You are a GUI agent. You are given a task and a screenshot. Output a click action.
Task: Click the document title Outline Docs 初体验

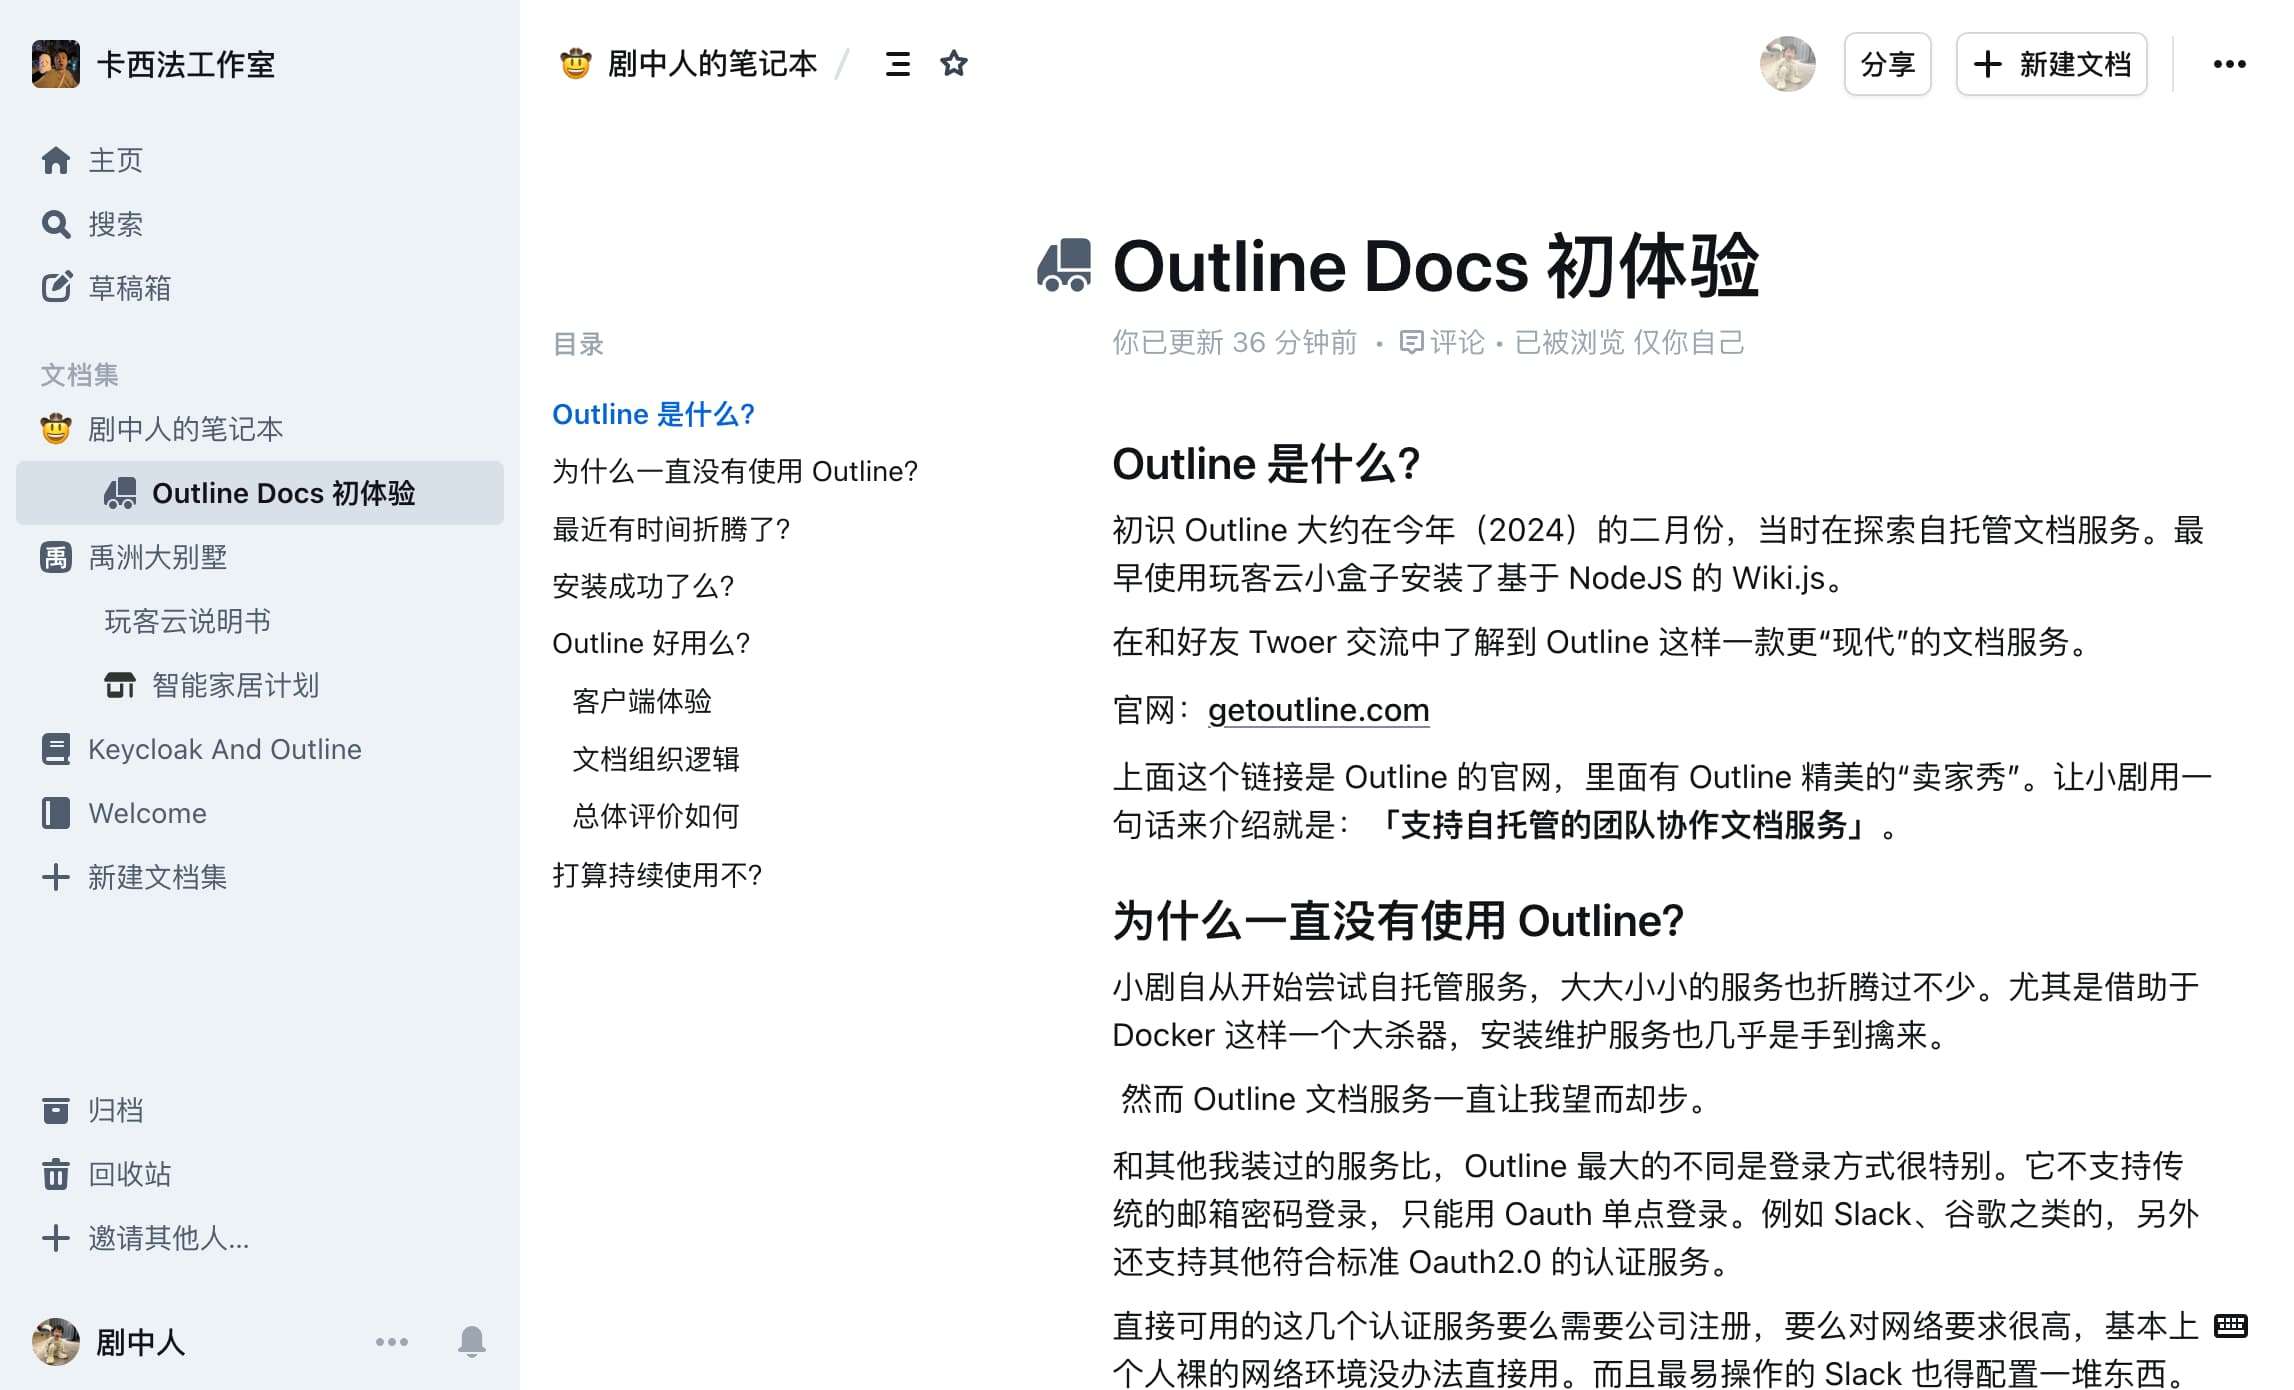[x=1436, y=266]
